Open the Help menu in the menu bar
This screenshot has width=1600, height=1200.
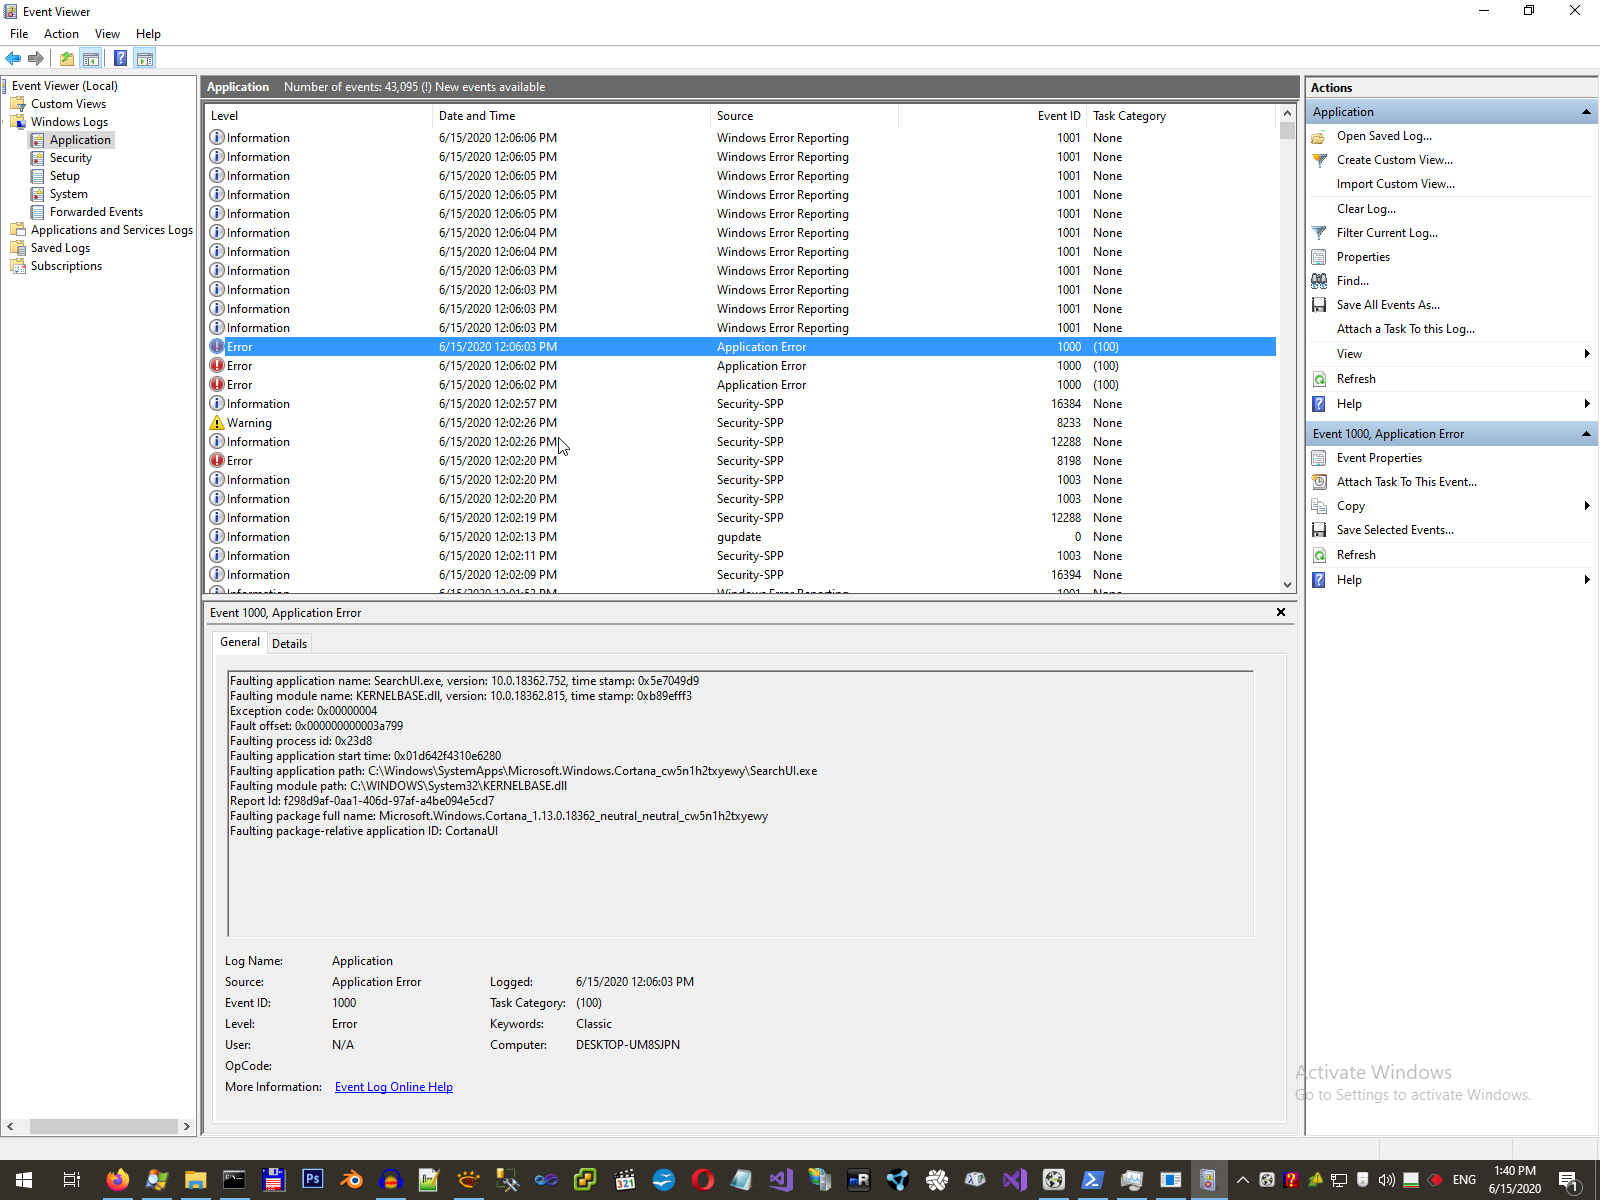[x=148, y=34]
